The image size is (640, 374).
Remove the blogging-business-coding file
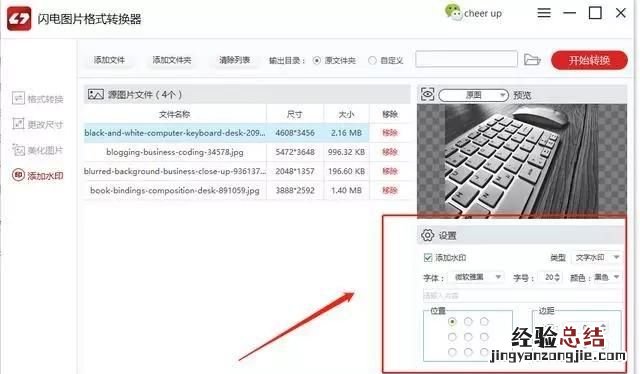coord(390,152)
